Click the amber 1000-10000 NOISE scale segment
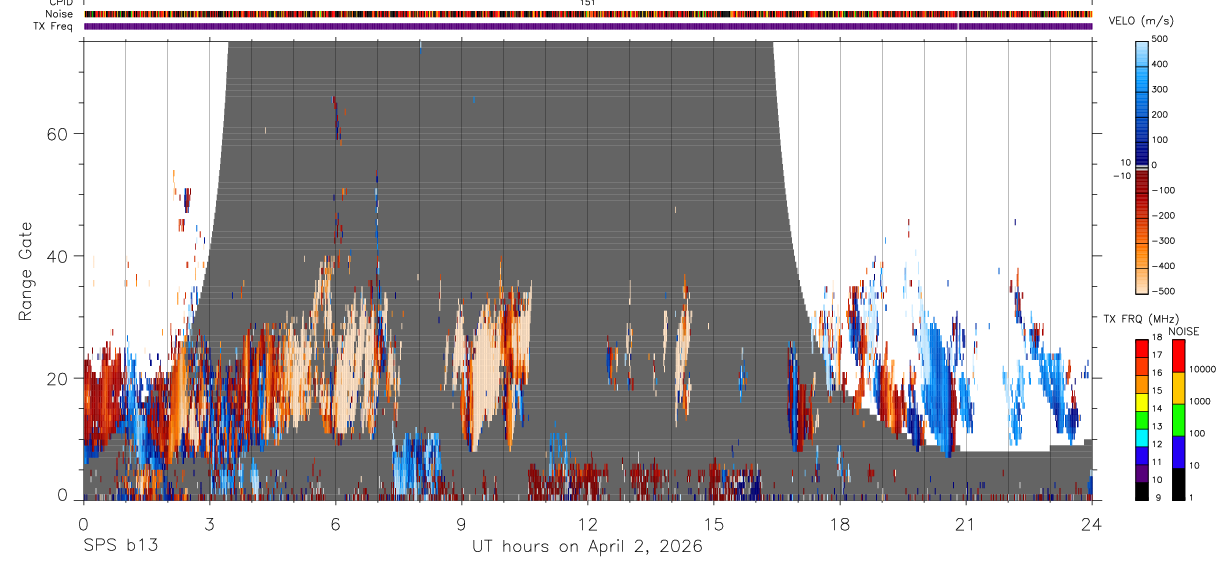Viewport: 1228px width, 567px height. pyautogui.click(x=1177, y=387)
